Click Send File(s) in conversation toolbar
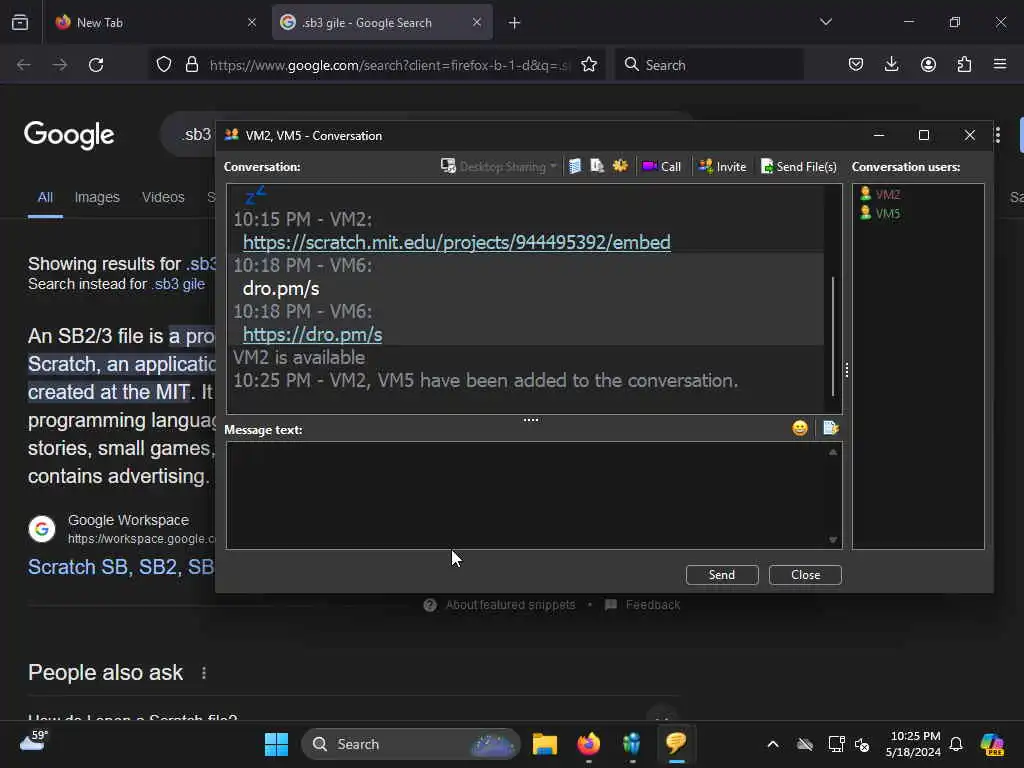Image resolution: width=1024 pixels, height=768 pixels. click(x=798, y=167)
